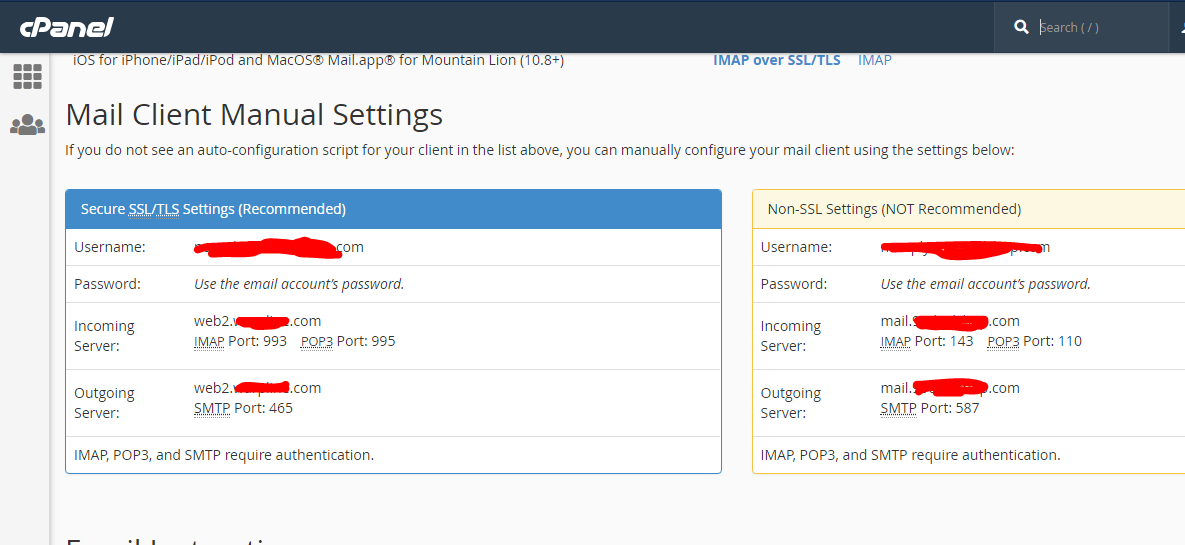
Task: Click the search magnifier icon
Action: point(1021,27)
